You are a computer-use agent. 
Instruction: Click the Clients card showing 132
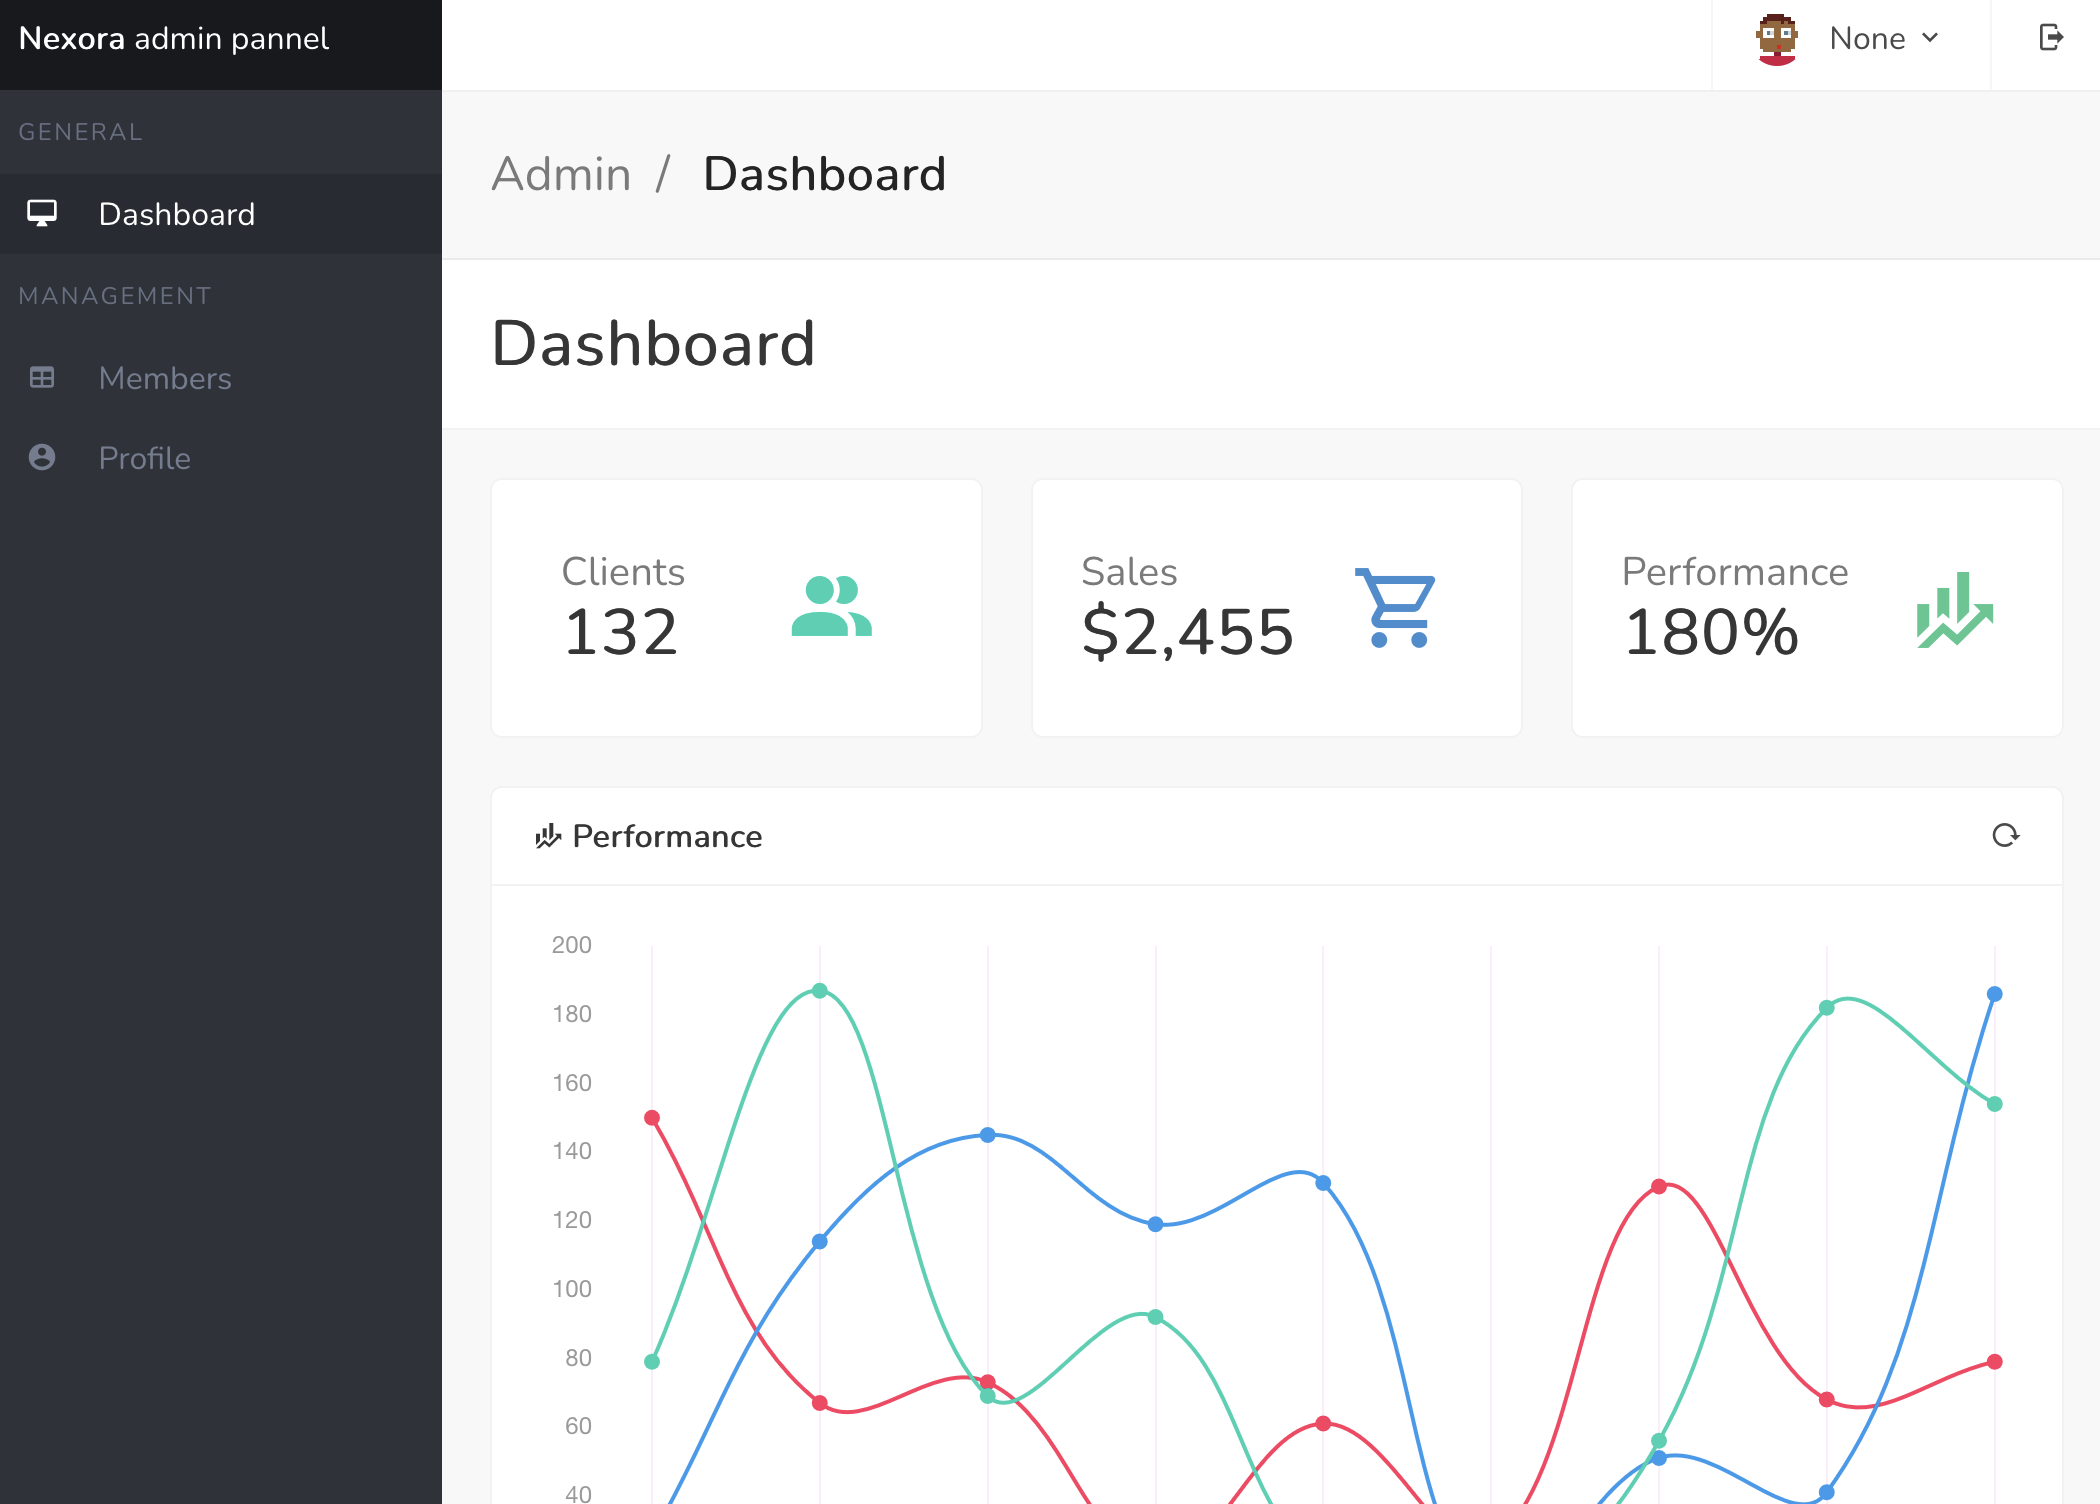click(736, 608)
